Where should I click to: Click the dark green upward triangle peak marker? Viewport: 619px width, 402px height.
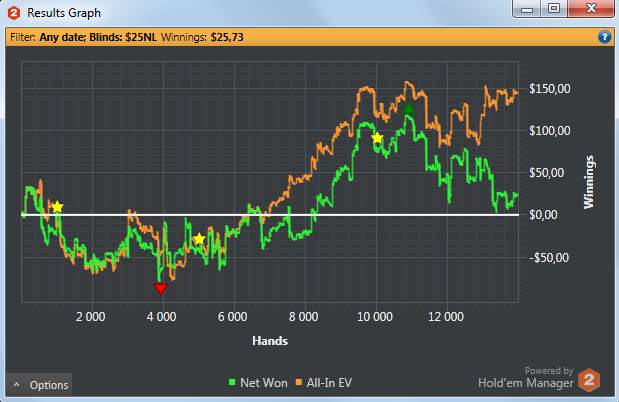point(409,108)
